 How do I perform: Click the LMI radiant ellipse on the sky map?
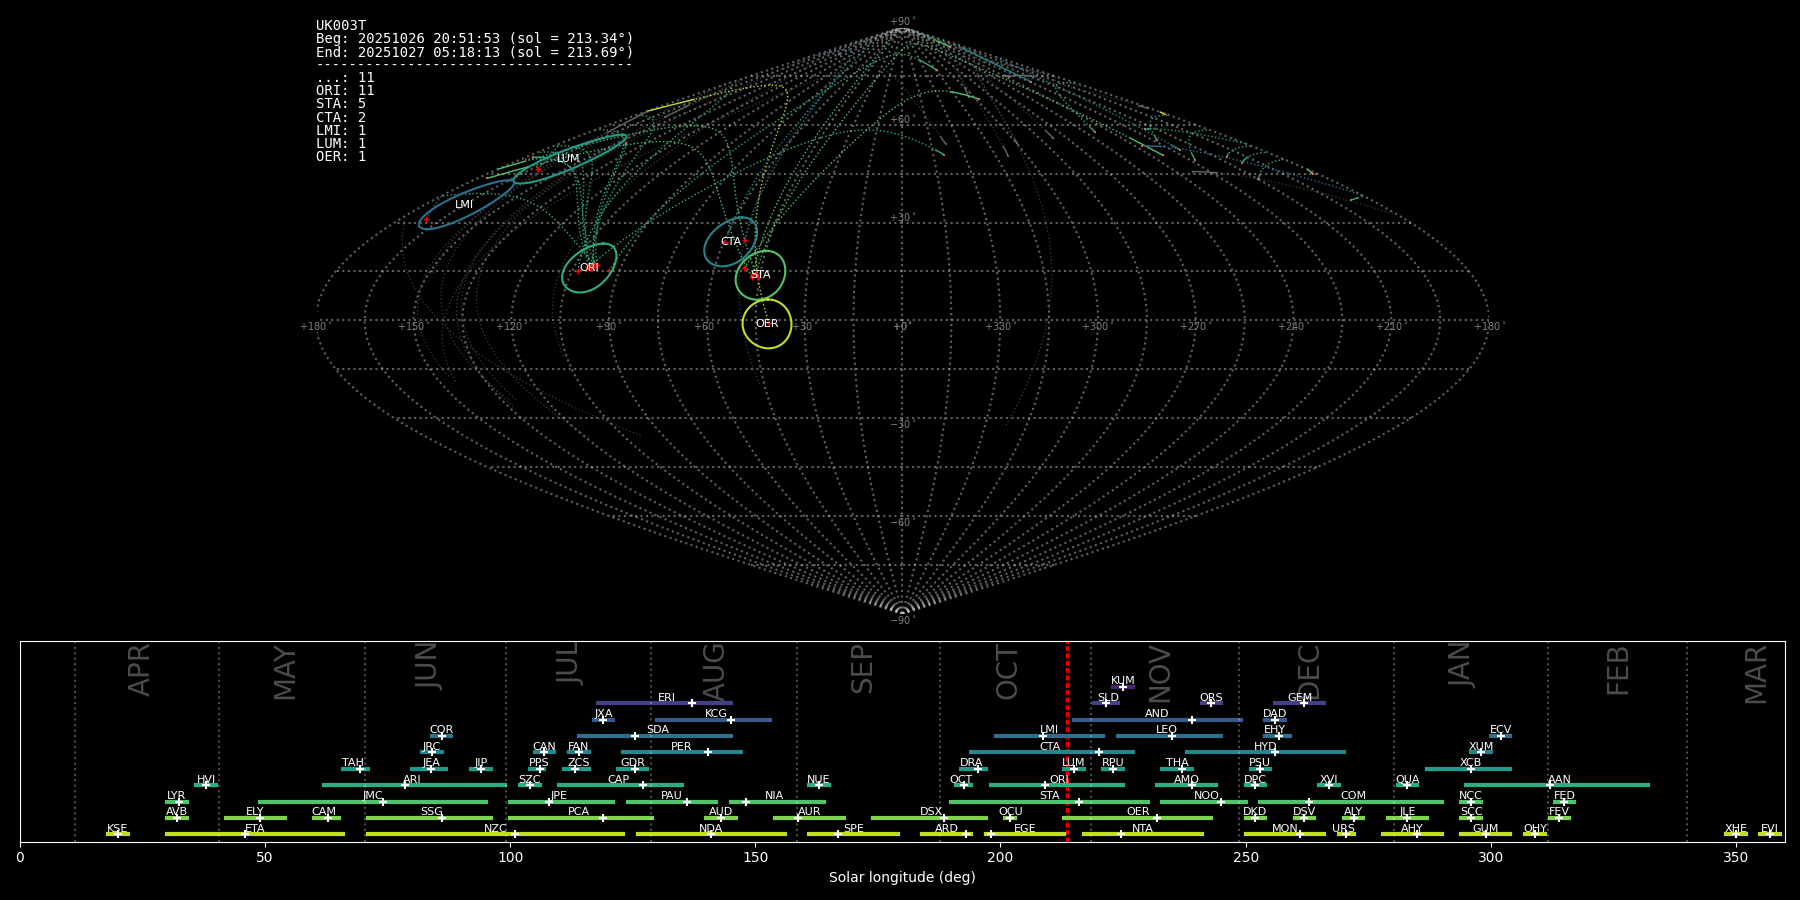point(465,205)
